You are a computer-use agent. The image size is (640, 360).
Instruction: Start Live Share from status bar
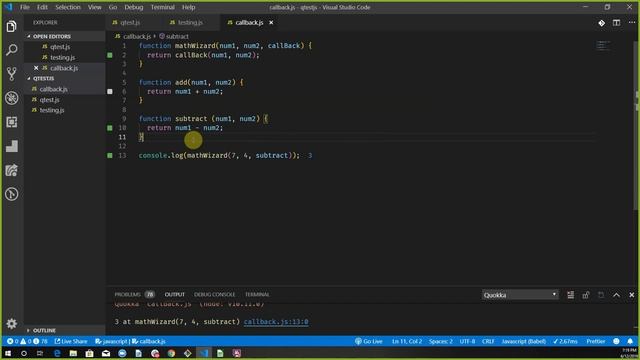pos(71,341)
